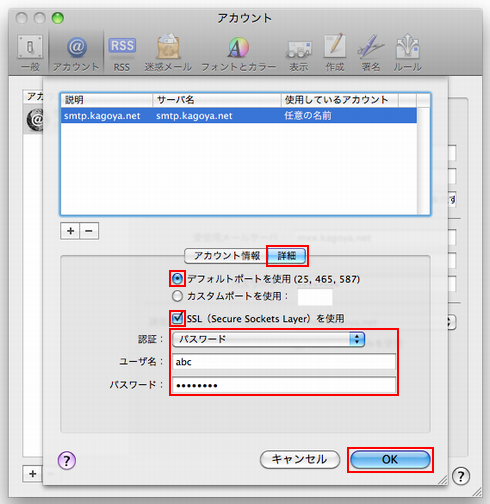Remove selected SMTP server with minus button
Viewport: 490px width, 504px height.
coord(89,231)
